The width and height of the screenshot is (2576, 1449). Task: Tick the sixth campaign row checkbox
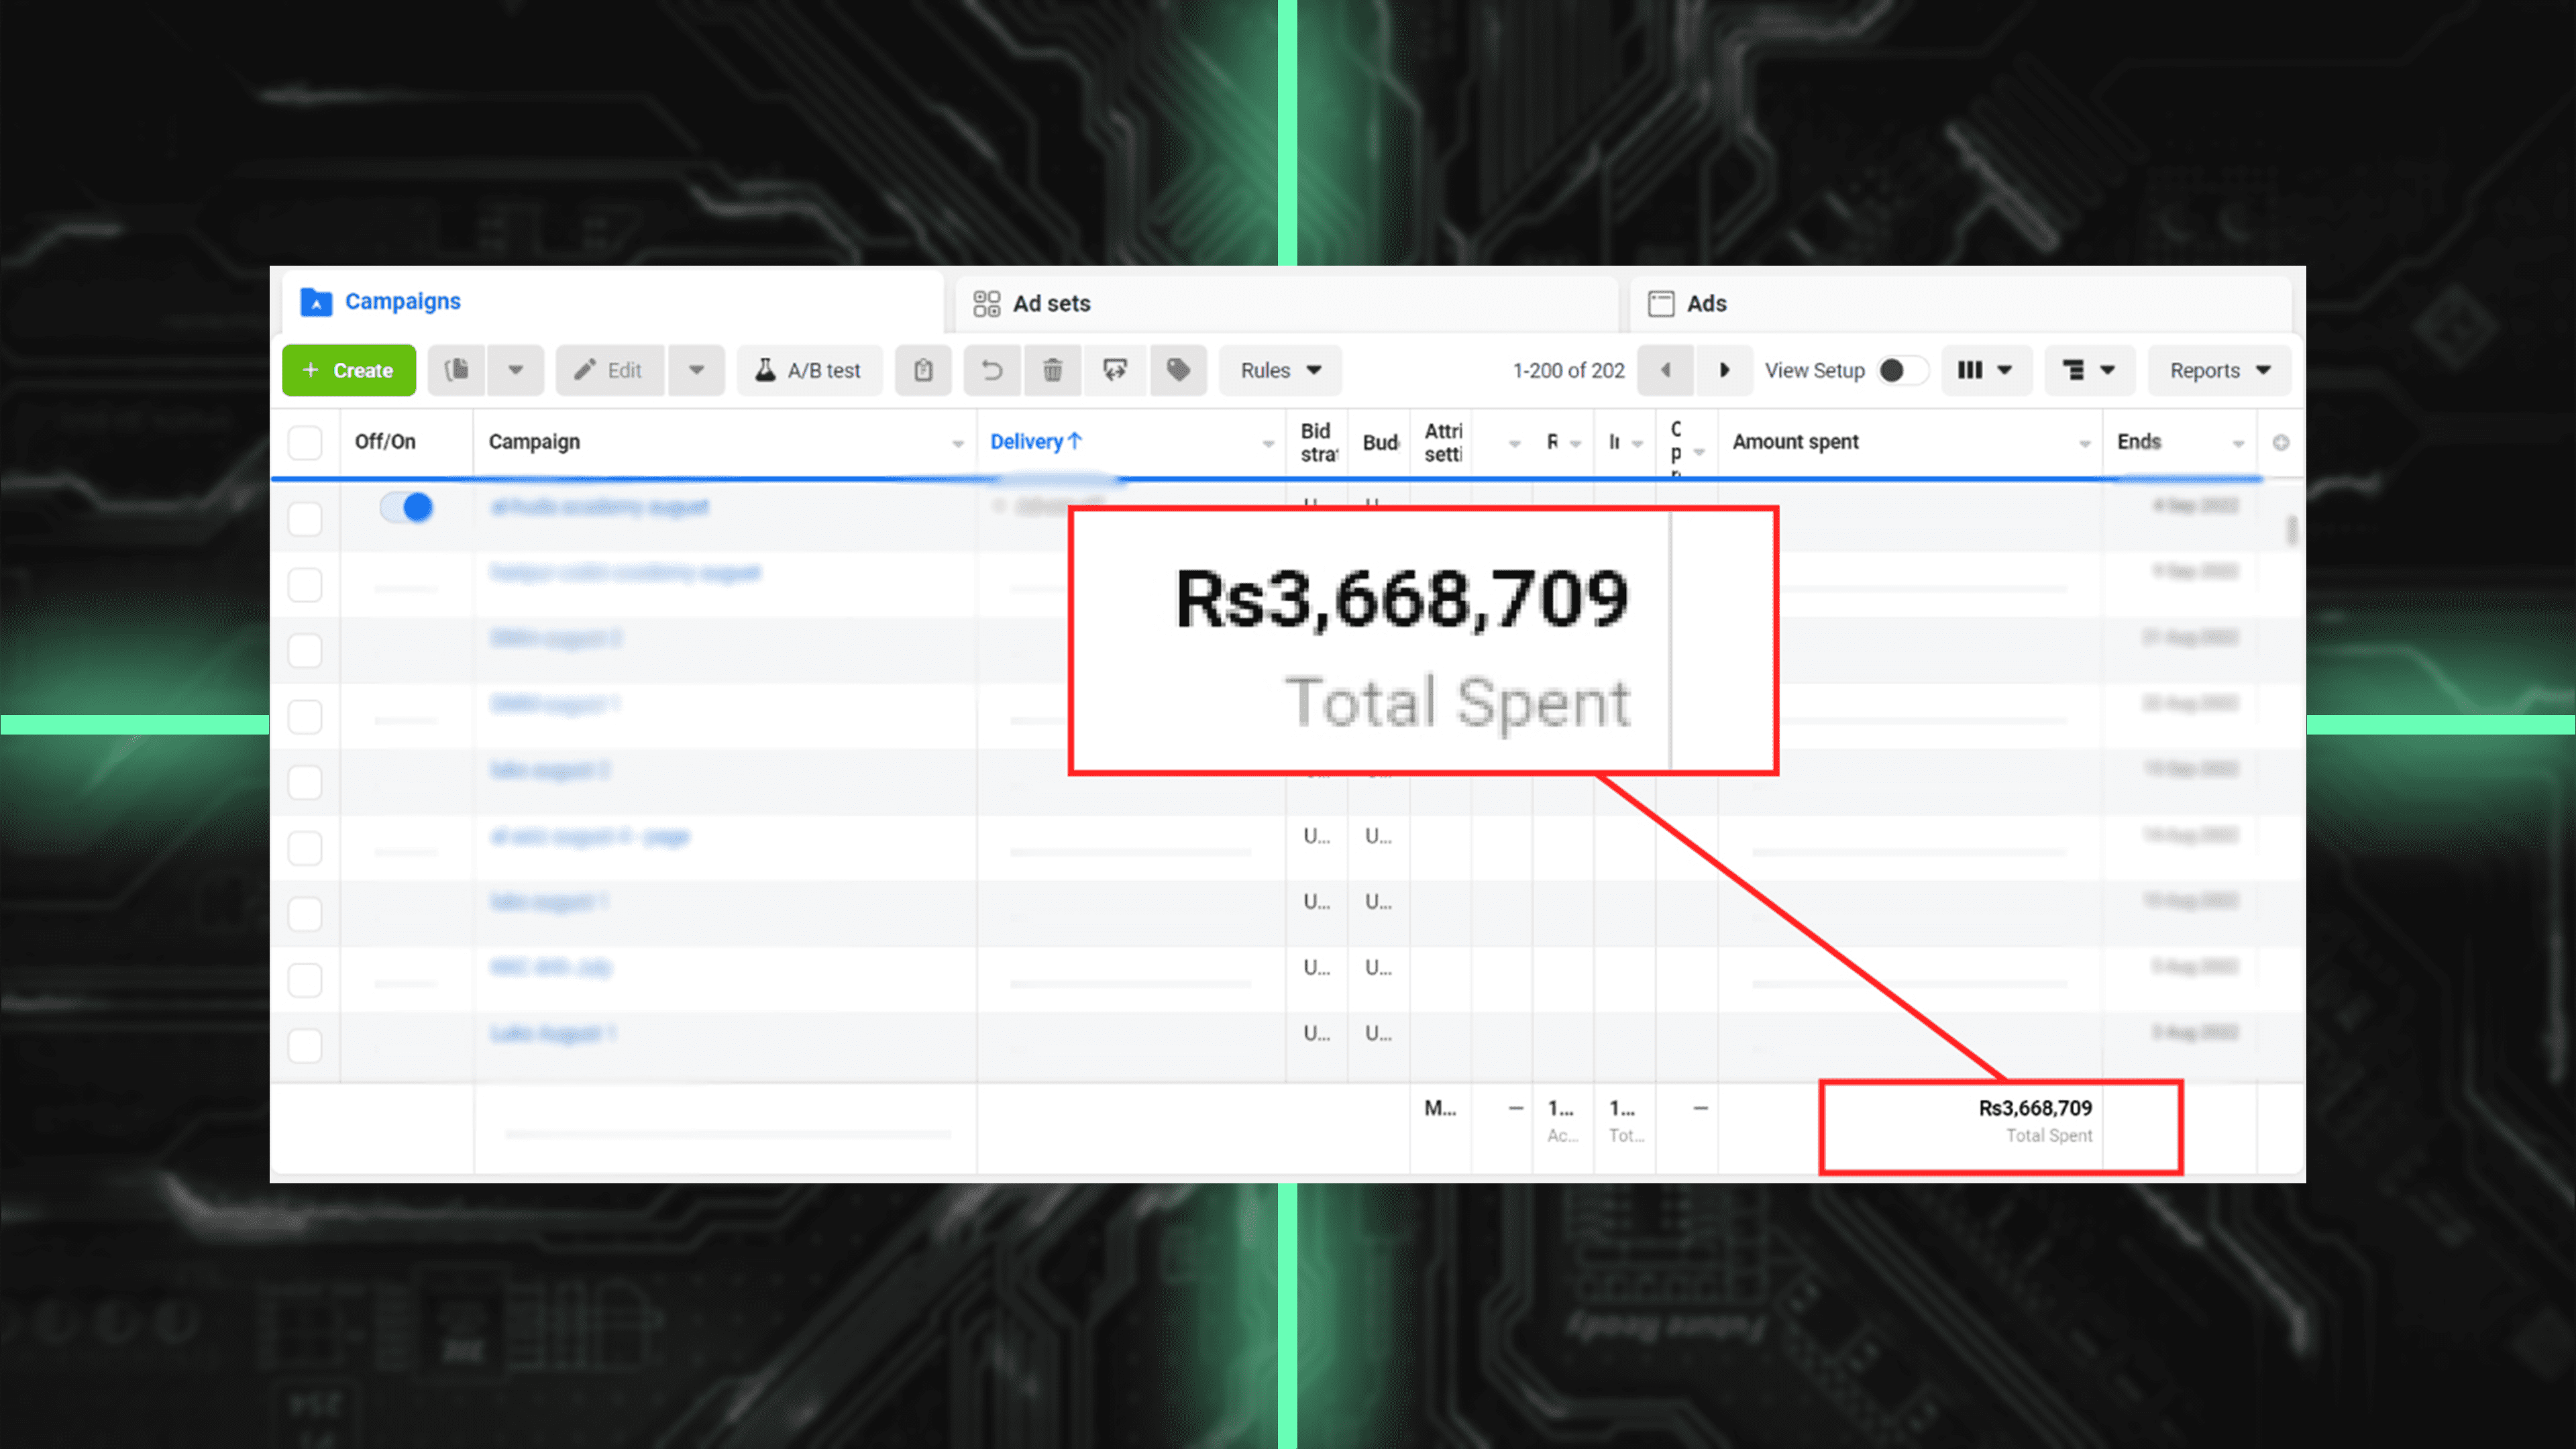click(x=305, y=848)
